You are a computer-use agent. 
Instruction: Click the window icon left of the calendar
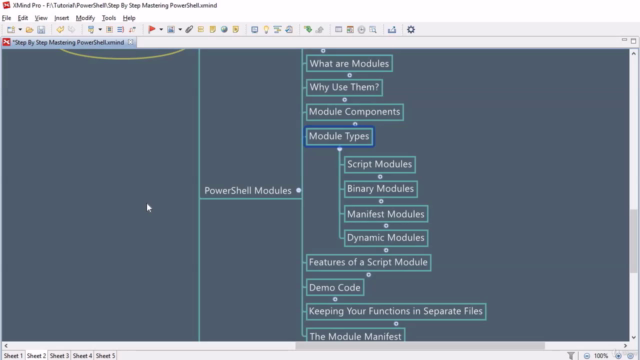[x=338, y=29]
